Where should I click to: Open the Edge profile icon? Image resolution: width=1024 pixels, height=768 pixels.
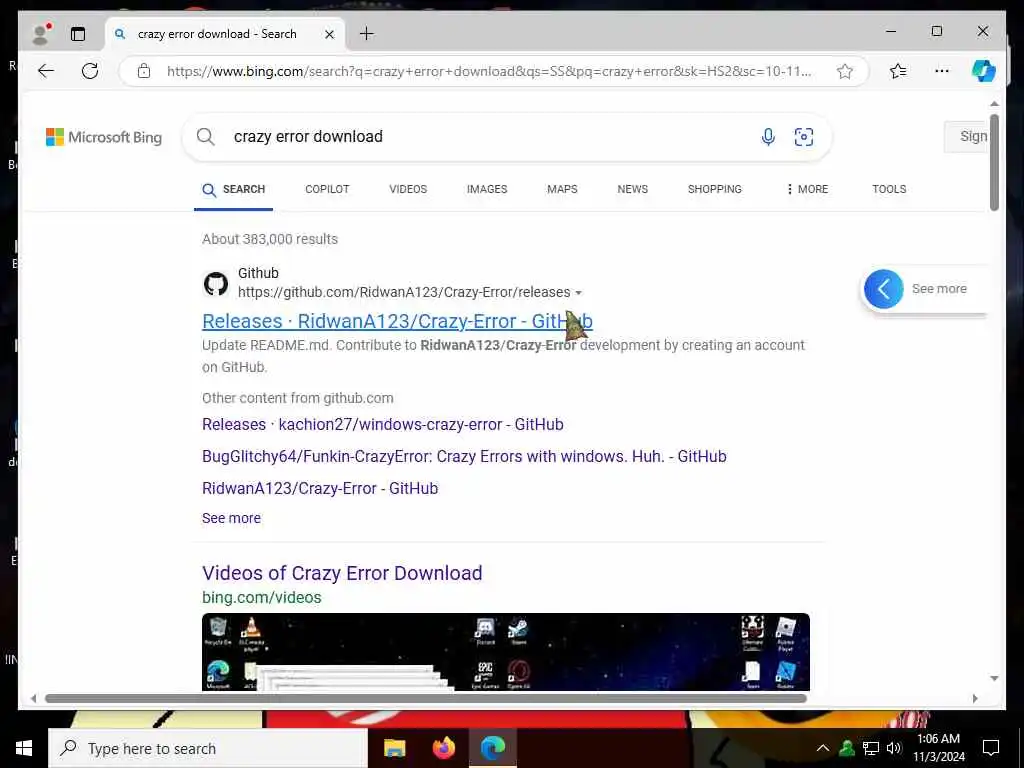point(41,34)
